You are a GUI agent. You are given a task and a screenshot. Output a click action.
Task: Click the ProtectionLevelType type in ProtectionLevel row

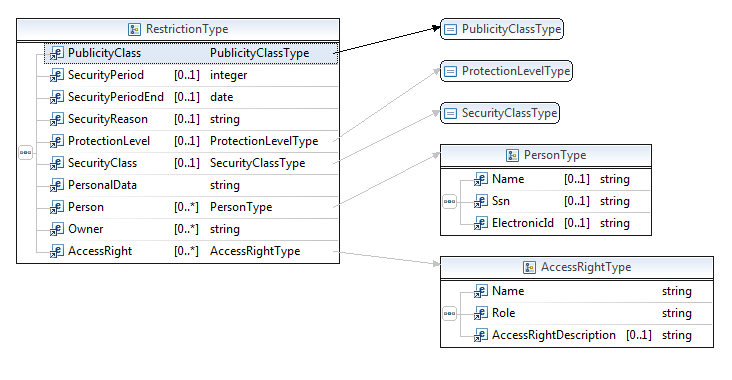pos(264,141)
